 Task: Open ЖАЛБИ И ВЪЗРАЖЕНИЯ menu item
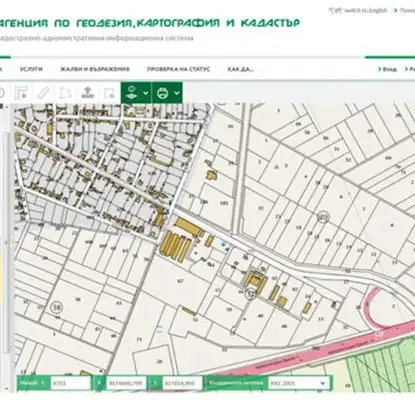coord(95,69)
